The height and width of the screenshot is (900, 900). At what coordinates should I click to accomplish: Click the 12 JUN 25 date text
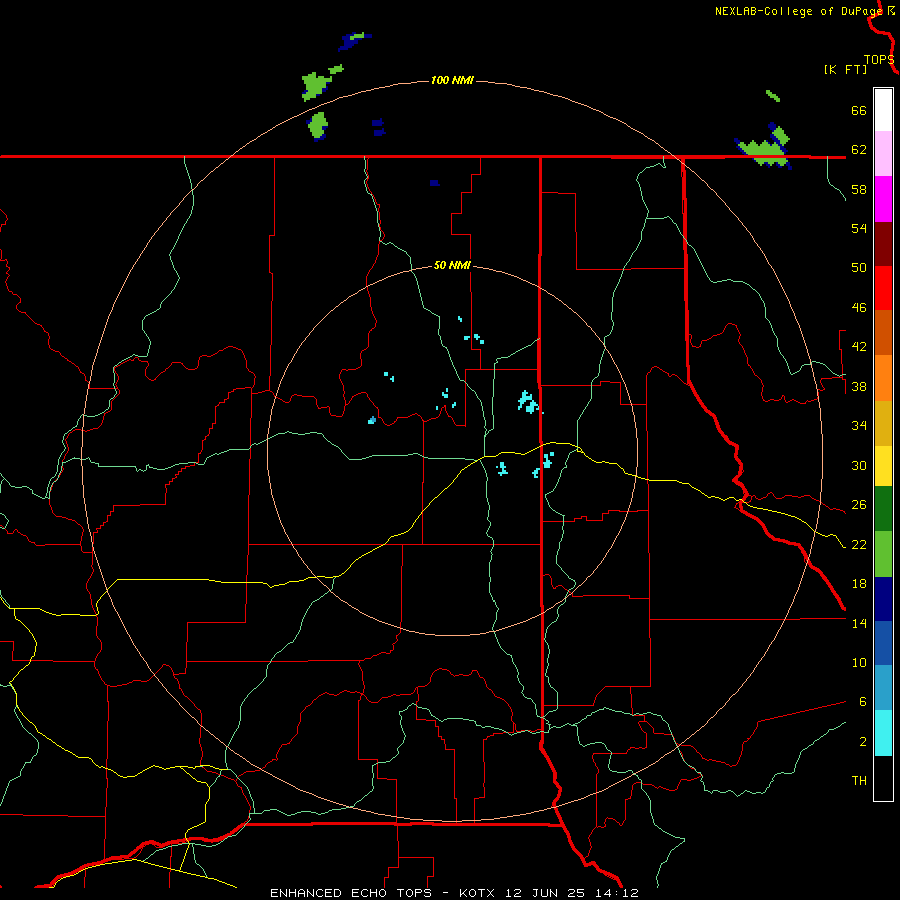tap(545, 893)
